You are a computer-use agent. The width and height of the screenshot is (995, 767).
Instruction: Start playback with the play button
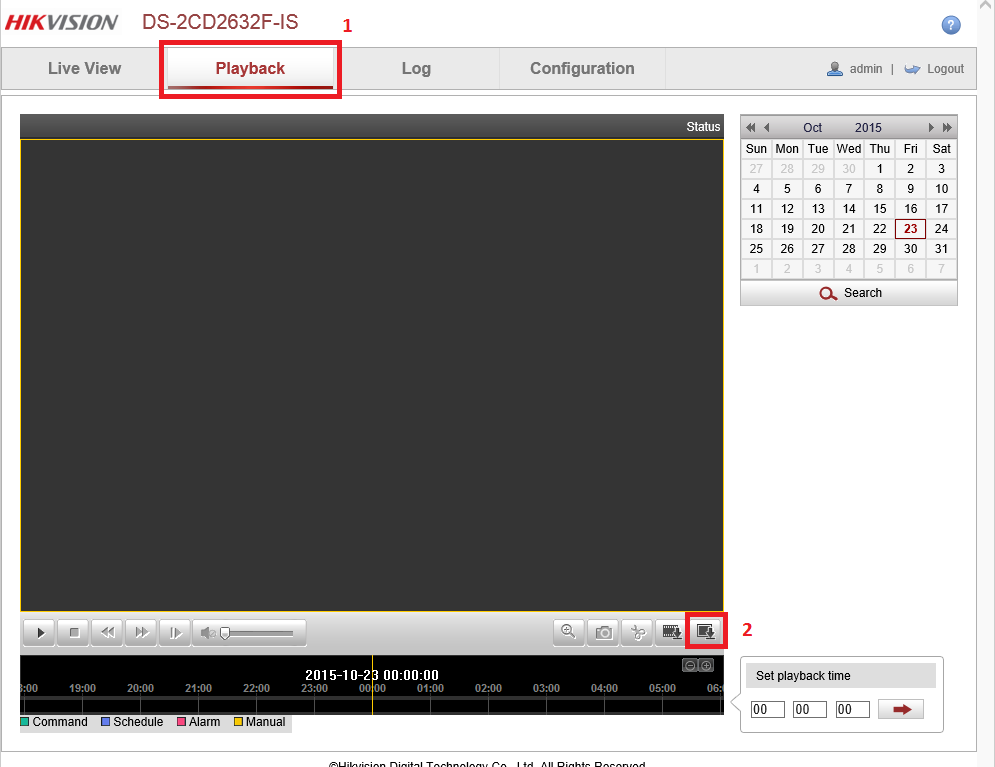pyautogui.click(x=40, y=632)
